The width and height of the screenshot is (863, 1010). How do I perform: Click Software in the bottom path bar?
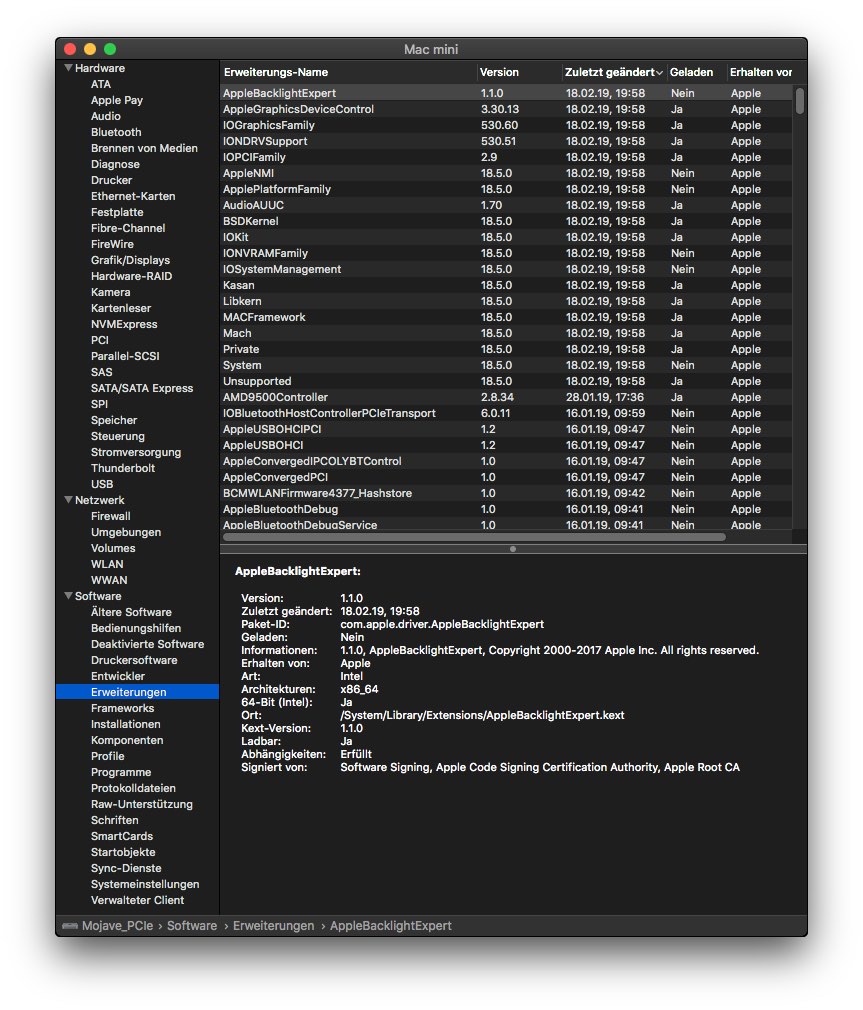[191, 926]
